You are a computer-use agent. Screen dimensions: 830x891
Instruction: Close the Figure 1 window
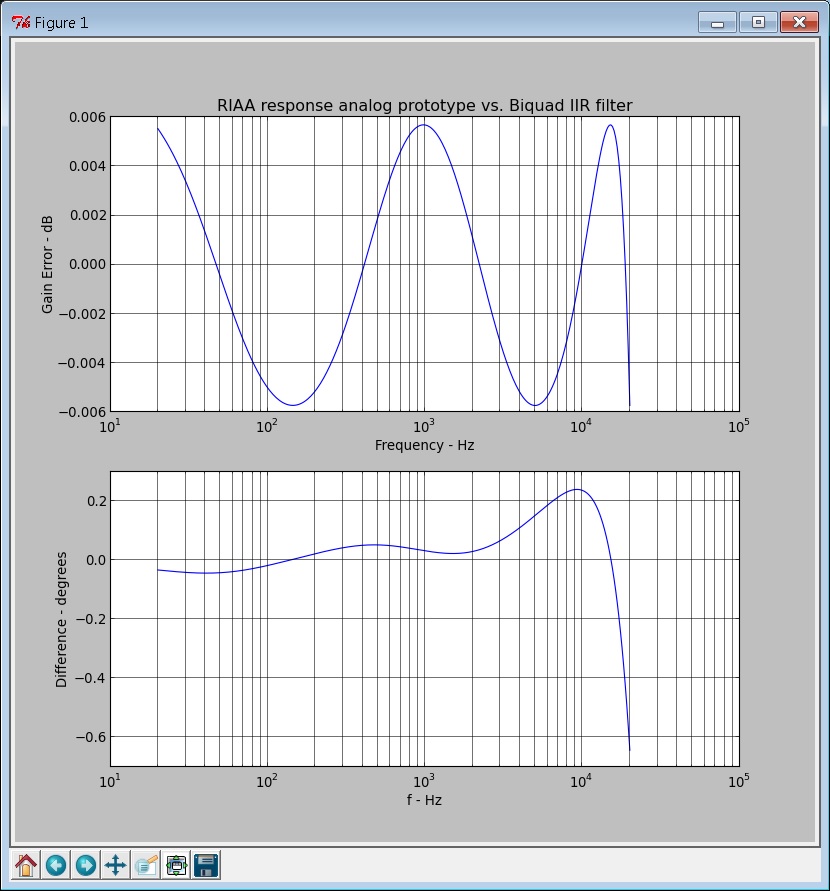tap(799, 23)
